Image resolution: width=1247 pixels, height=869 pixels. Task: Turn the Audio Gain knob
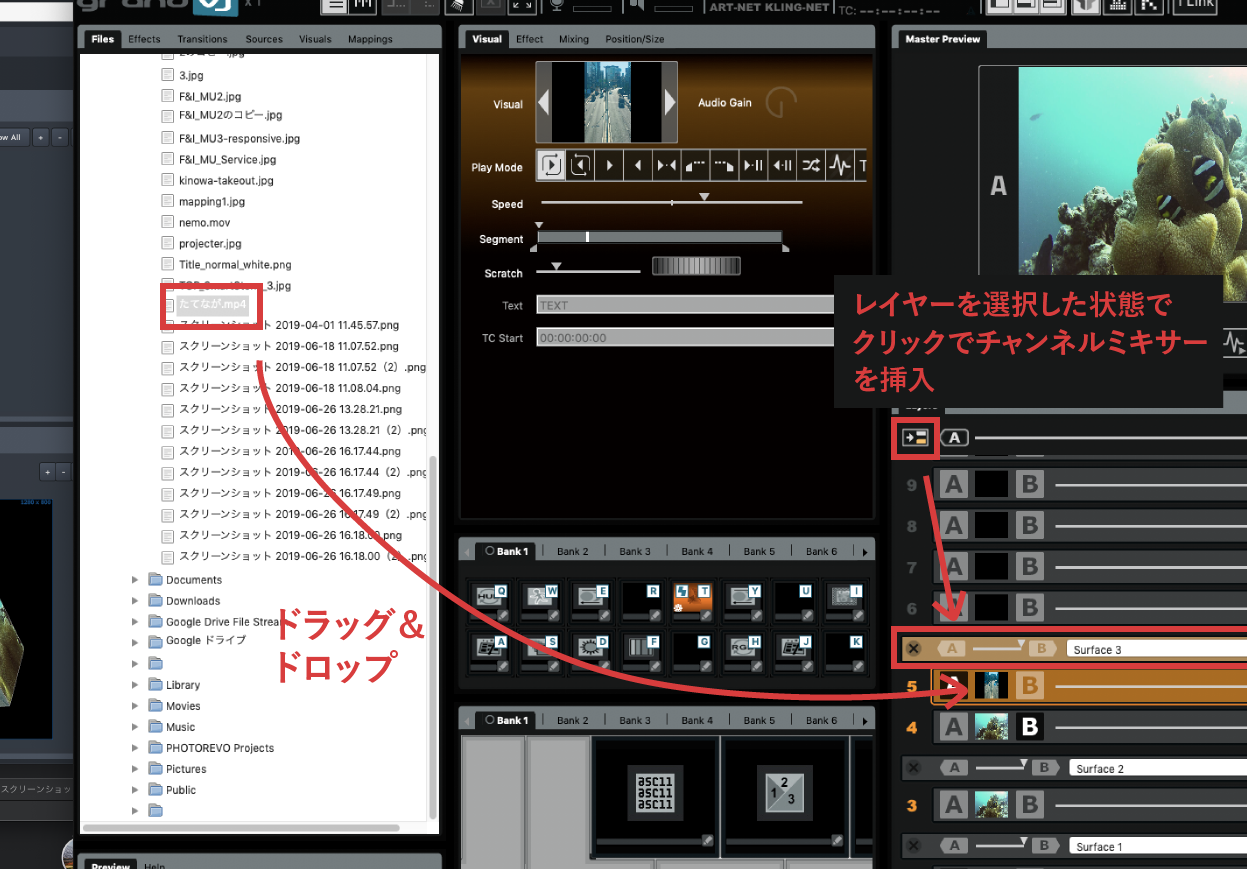(x=781, y=103)
